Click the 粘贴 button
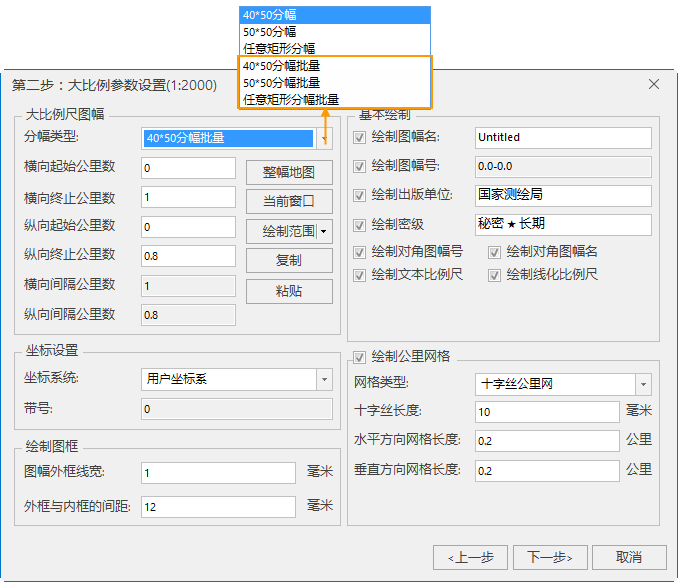678x582 pixels. (x=289, y=291)
